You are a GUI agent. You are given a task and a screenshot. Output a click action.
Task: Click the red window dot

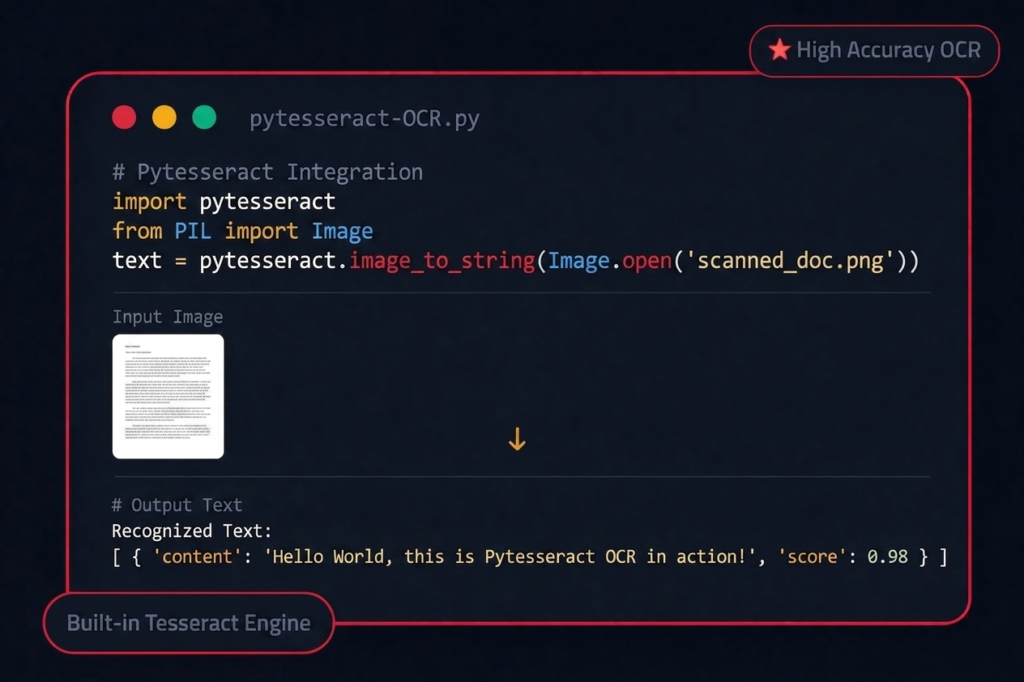(x=124, y=118)
